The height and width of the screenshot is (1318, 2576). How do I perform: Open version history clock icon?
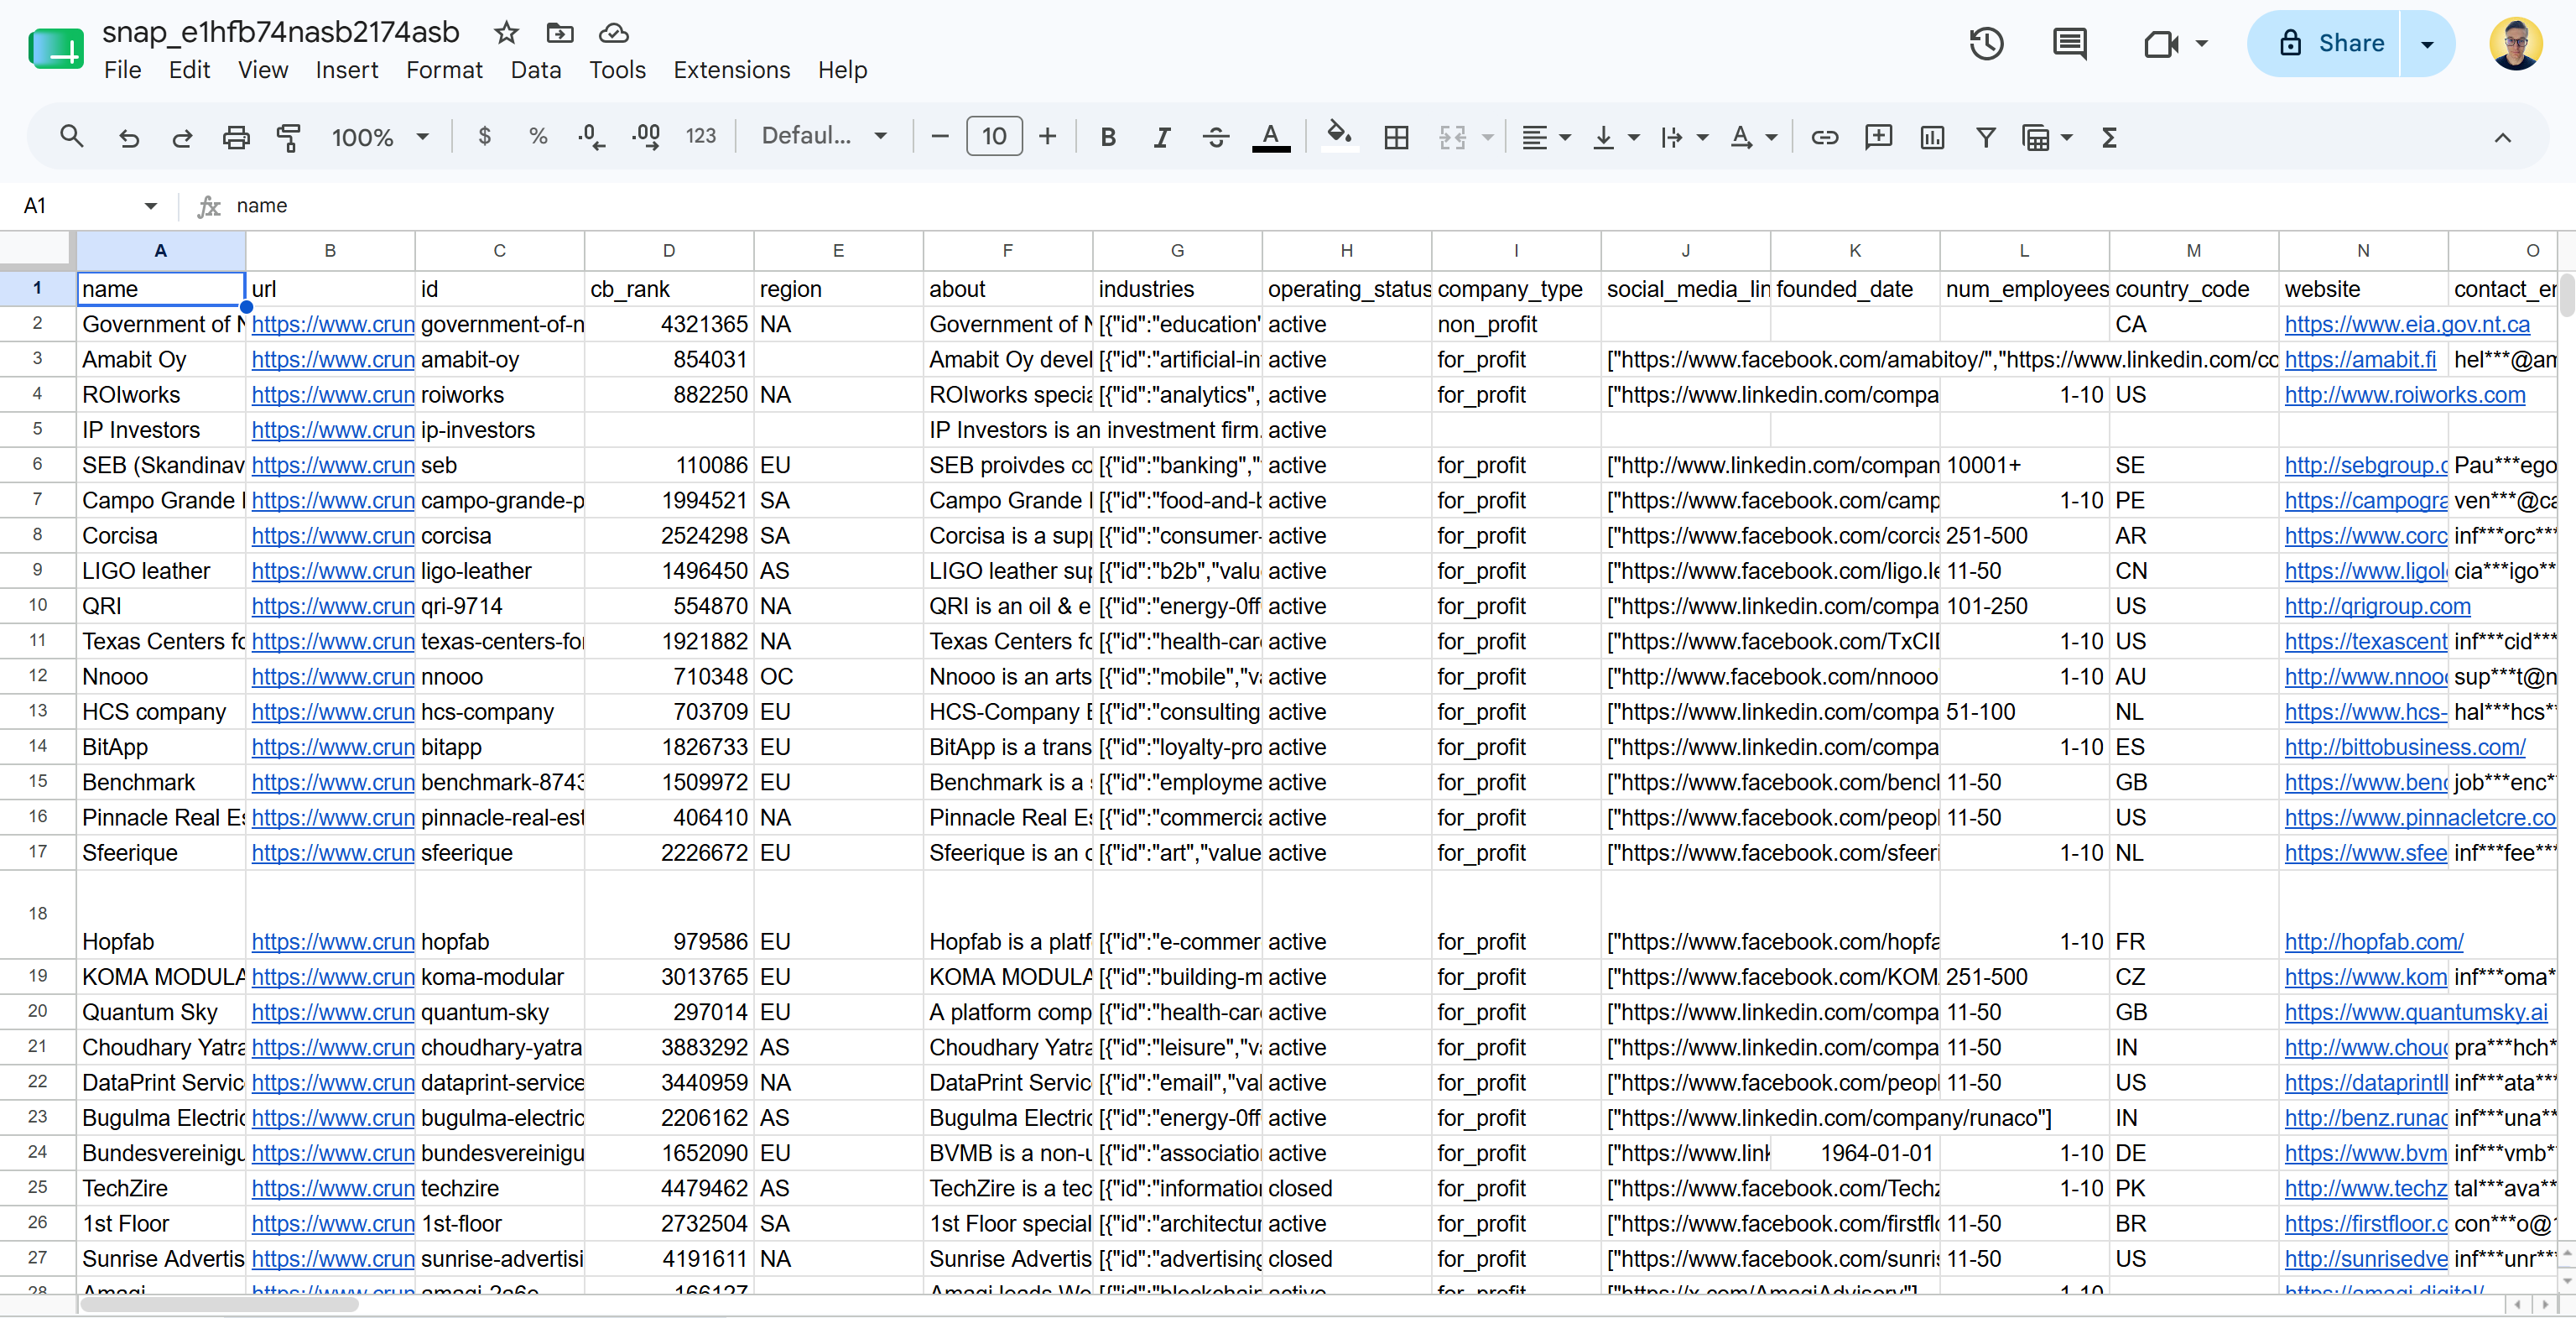tap(1986, 43)
